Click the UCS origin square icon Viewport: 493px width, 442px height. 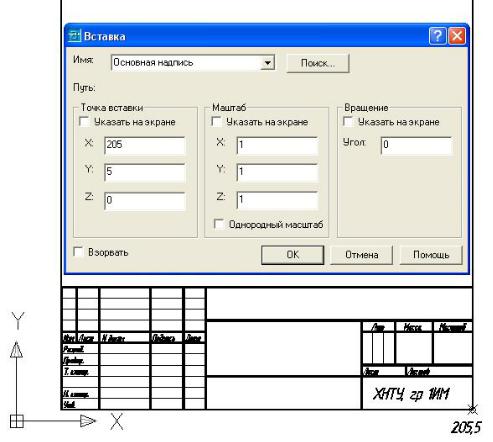point(17,421)
